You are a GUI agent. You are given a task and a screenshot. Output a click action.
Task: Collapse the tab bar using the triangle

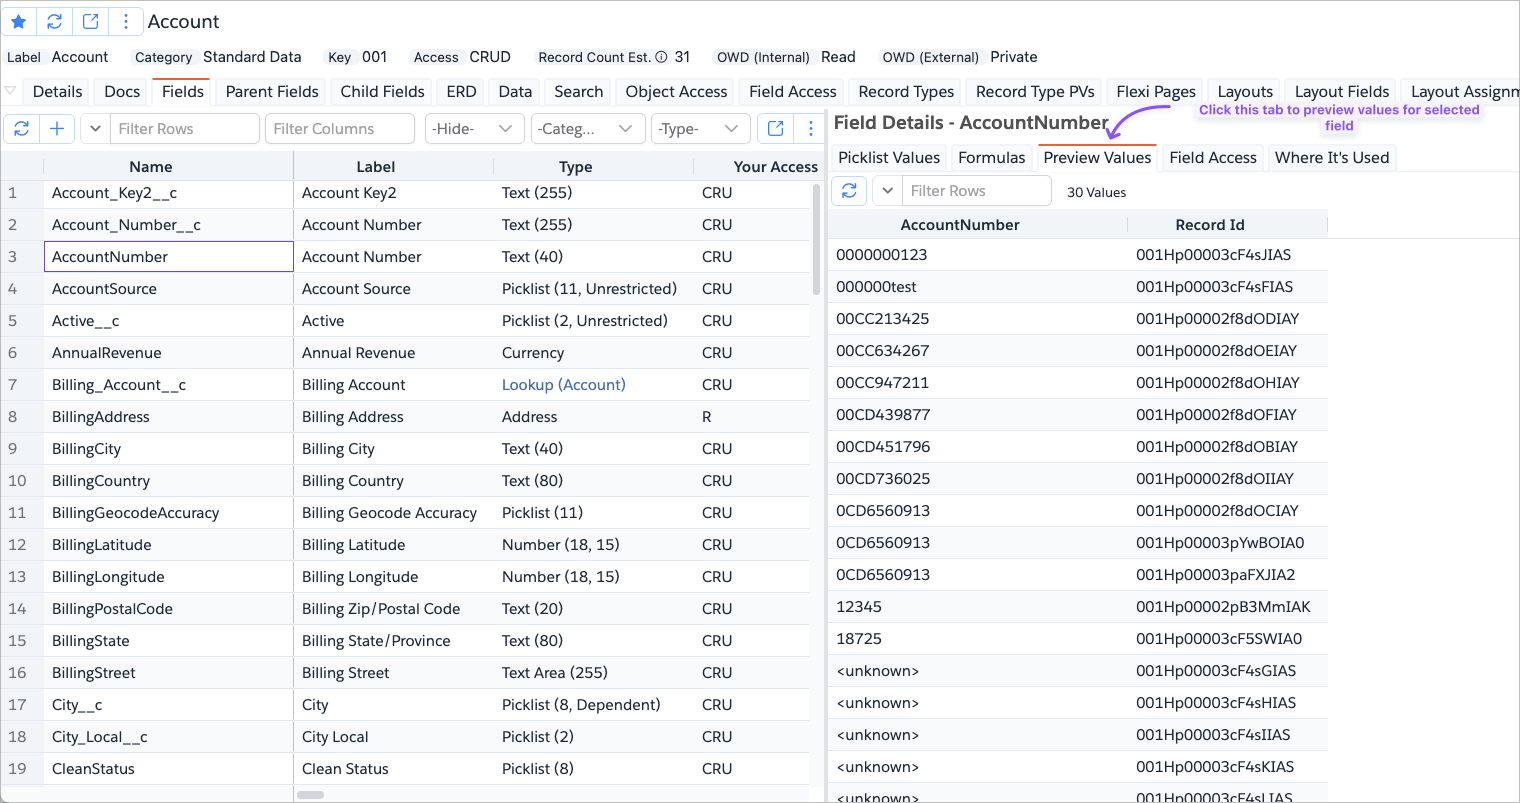pyautogui.click(x=10, y=91)
